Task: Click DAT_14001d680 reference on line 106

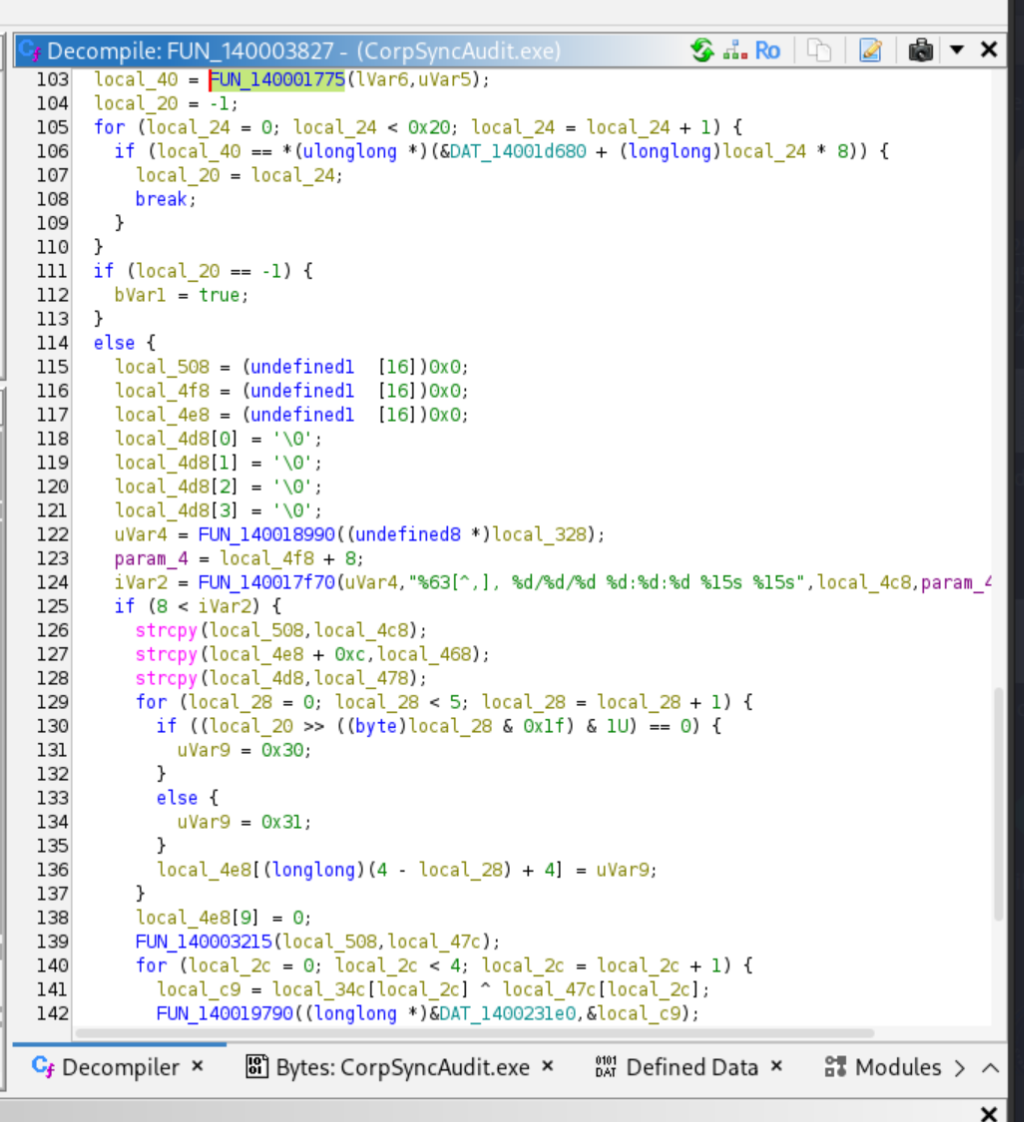Action: [x=518, y=151]
